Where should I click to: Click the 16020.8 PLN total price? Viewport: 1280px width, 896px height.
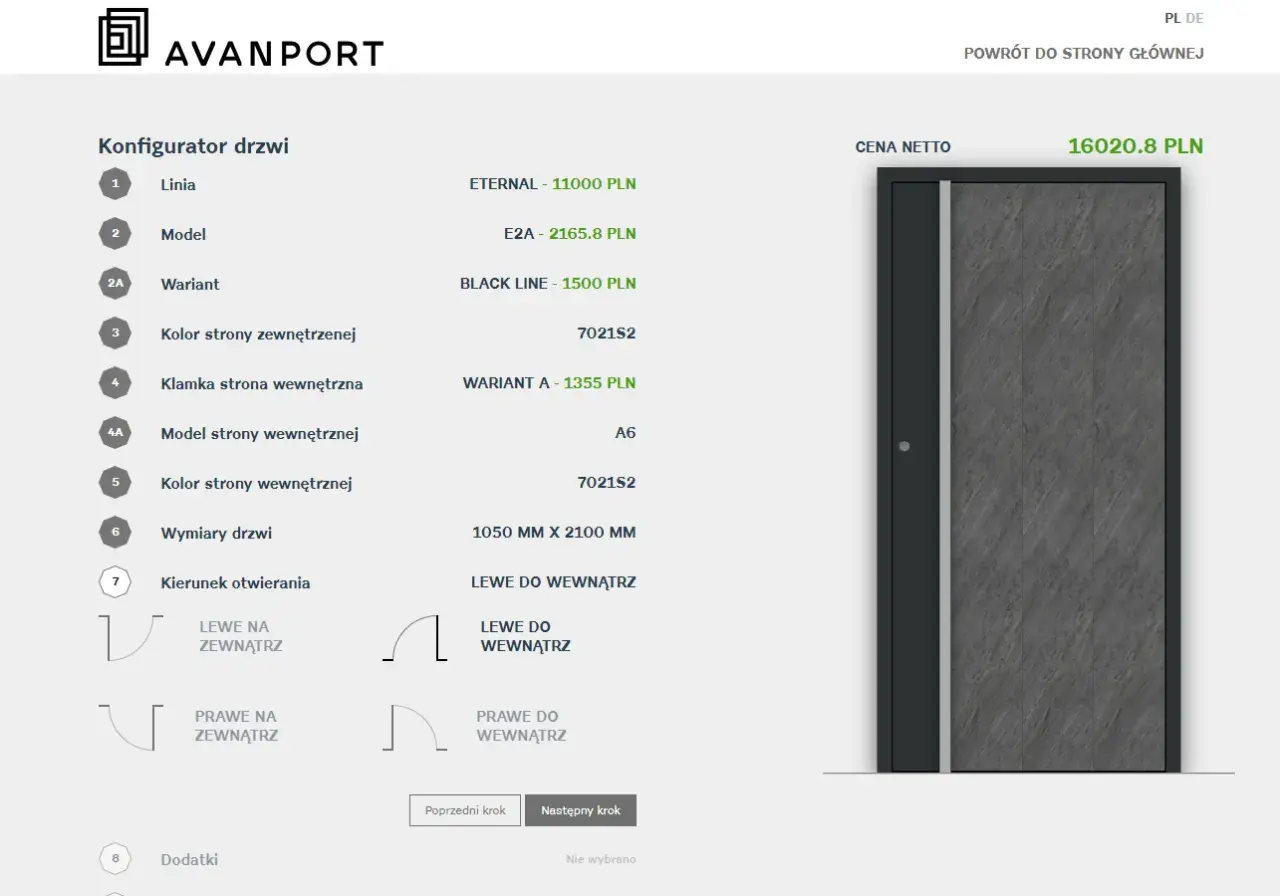[x=1136, y=146]
